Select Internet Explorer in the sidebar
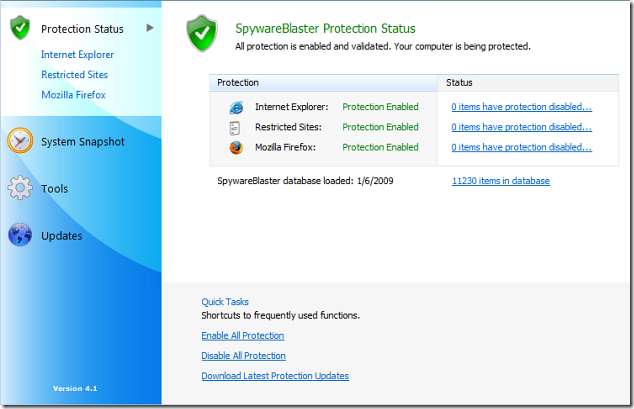634x409 pixels. (x=77, y=55)
